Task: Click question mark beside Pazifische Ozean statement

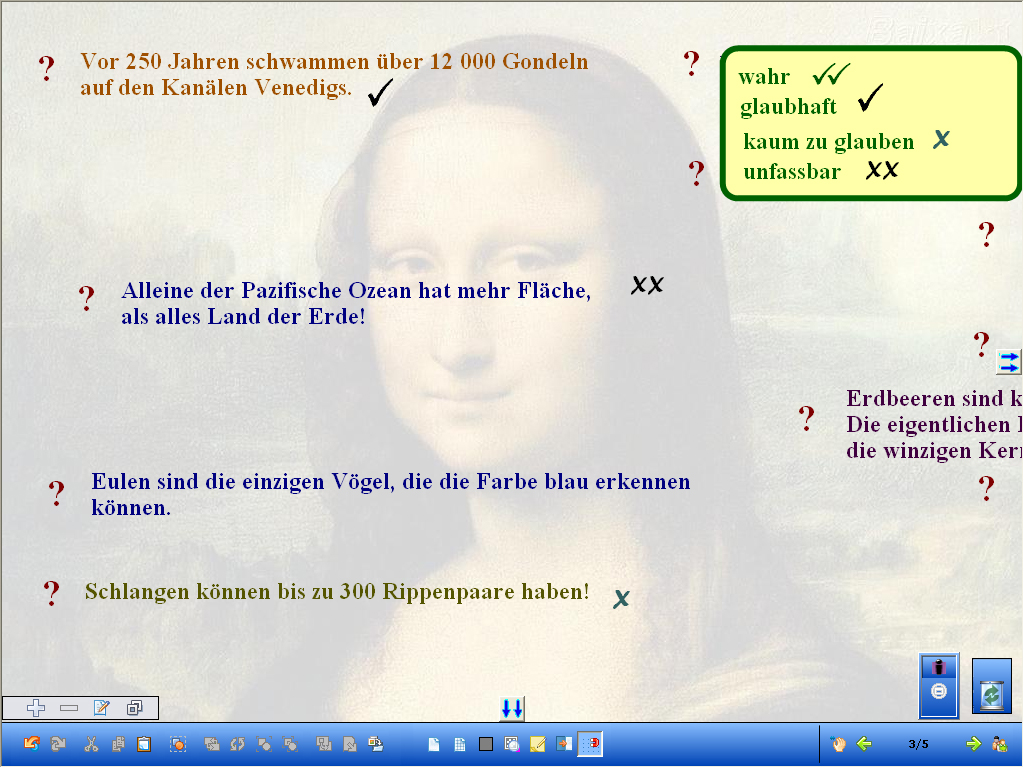Action: coord(86,298)
